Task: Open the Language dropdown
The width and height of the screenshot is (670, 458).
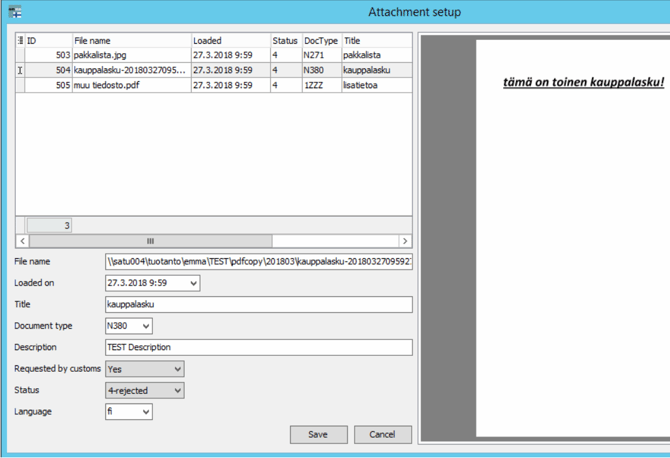Action: (146, 412)
